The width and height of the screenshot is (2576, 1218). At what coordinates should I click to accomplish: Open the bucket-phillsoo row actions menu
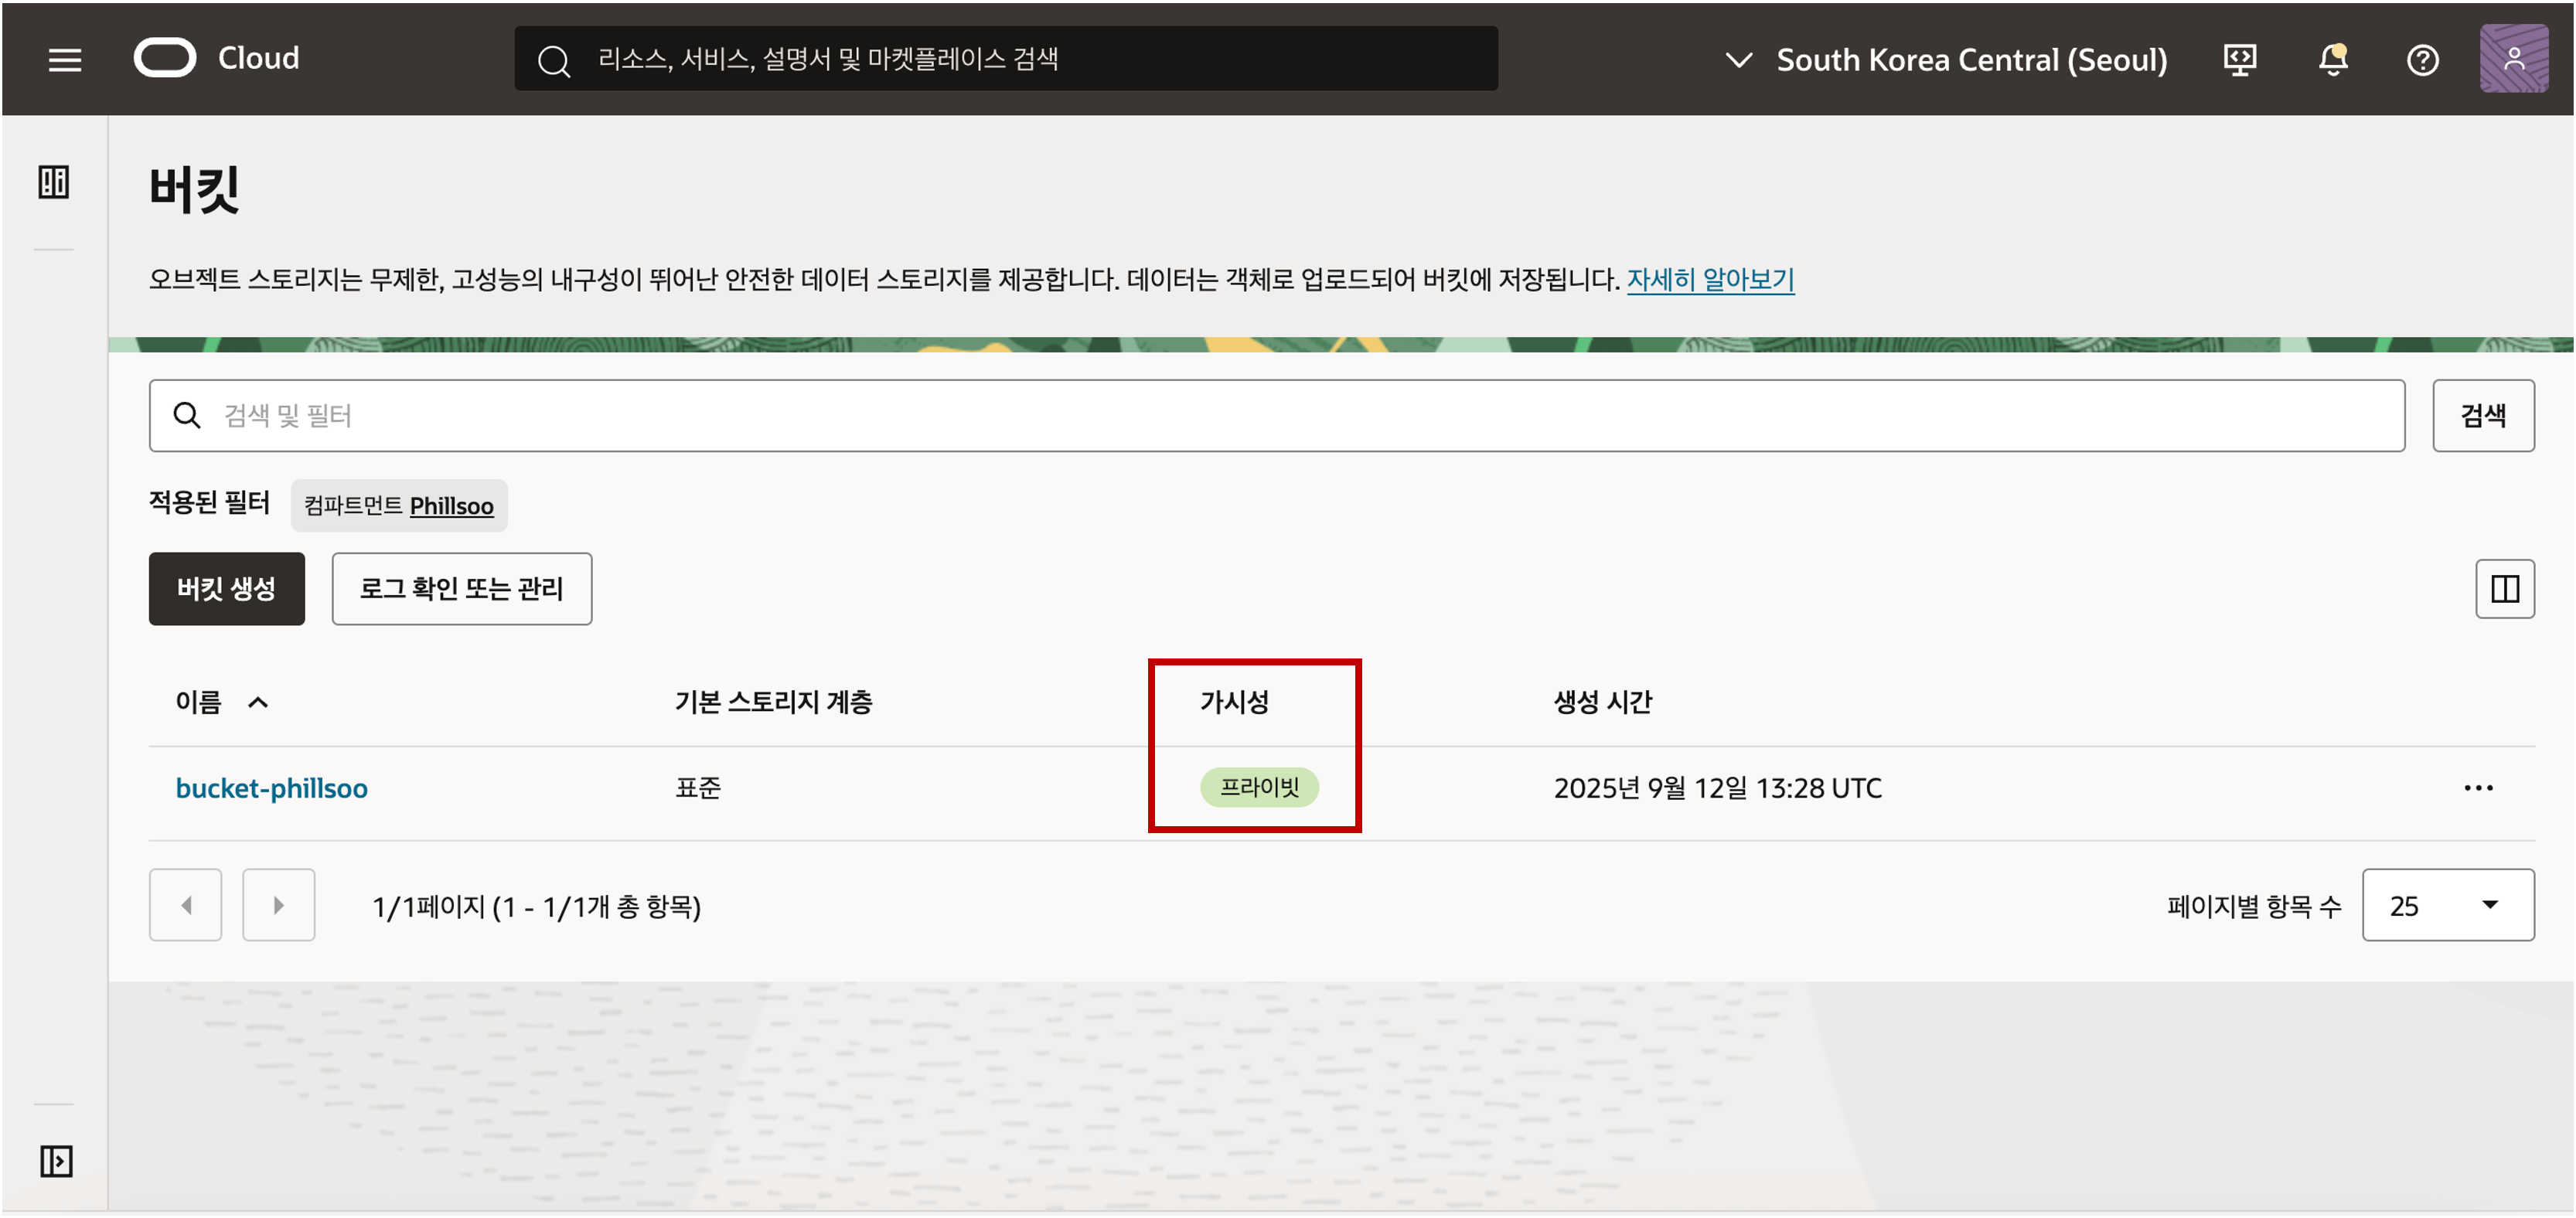click(x=2478, y=788)
